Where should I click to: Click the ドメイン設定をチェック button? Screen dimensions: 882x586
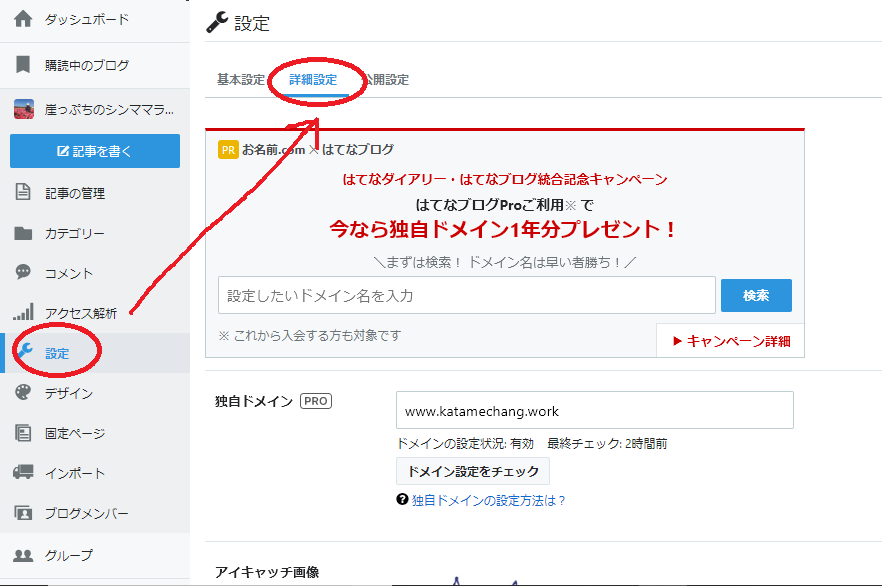[x=472, y=471]
